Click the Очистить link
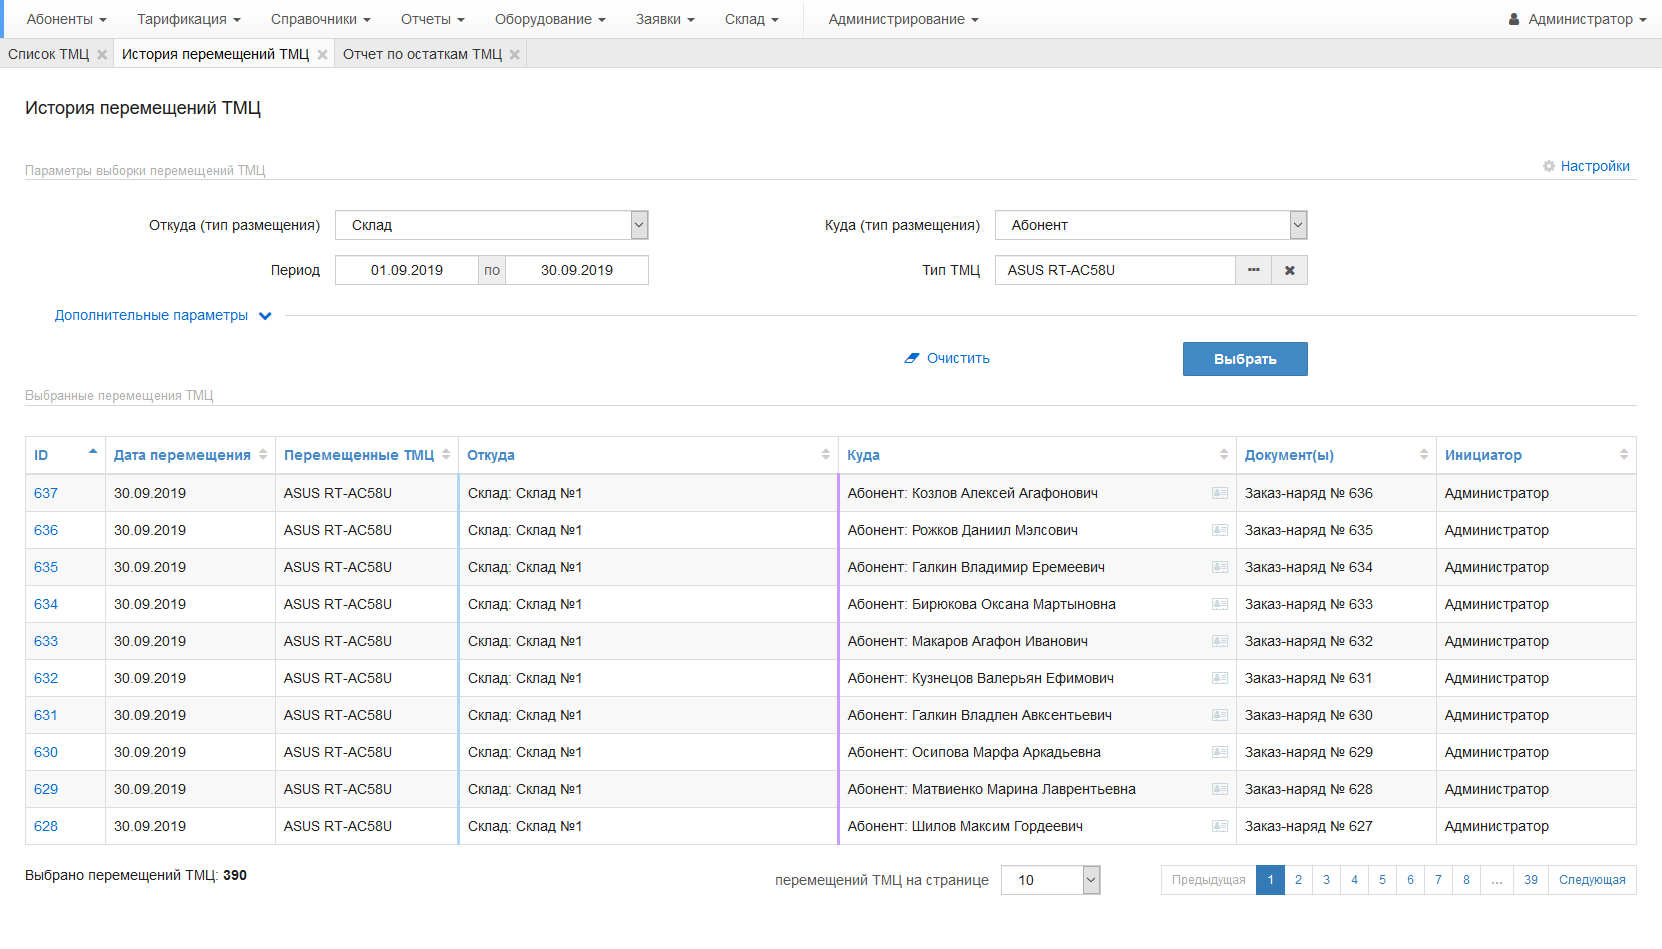The image size is (1662, 949). click(x=958, y=358)
